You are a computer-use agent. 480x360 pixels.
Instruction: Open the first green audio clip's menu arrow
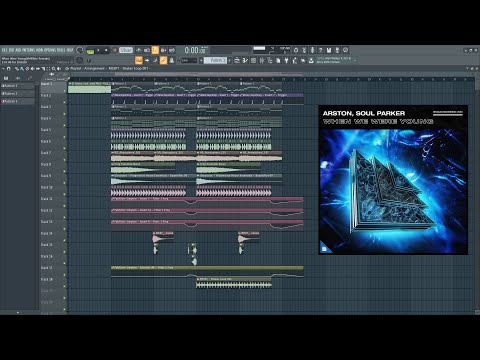70,84
